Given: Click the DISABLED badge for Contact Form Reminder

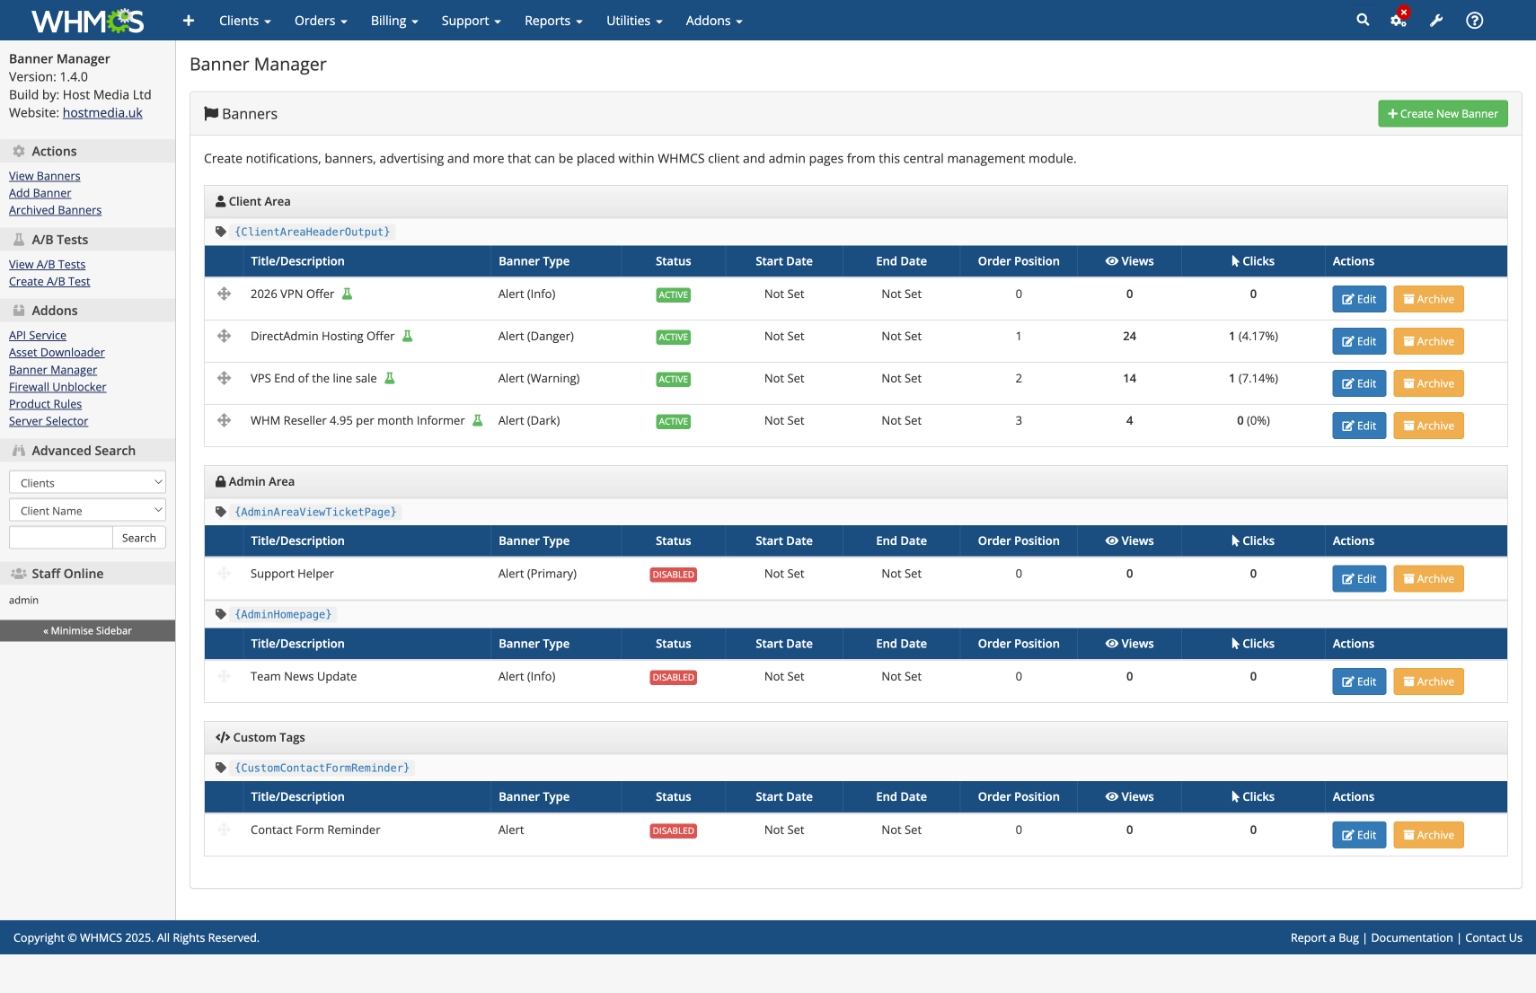Looking at the screenshot, I should [673, 830].
